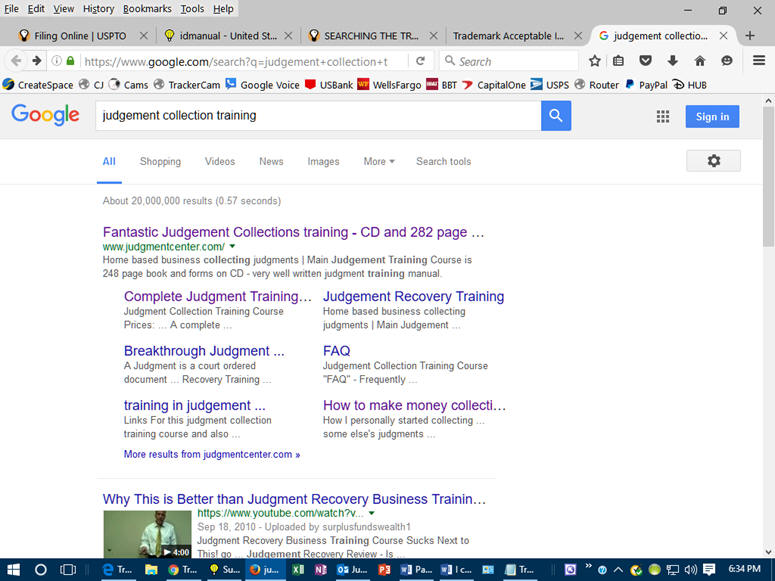This screenshot has height=581, width=775.
Task: Open the Firefox hamburger menu
Action: (x=756, y=61)
